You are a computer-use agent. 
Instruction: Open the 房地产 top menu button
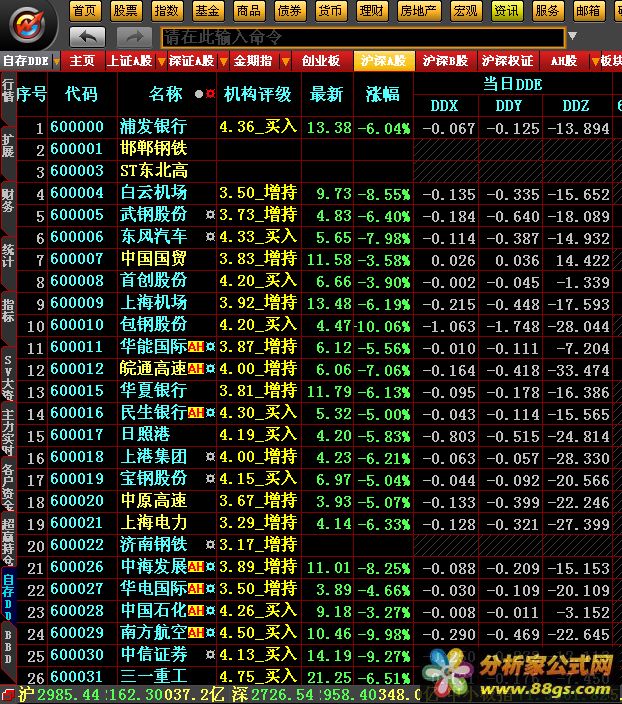pyautogui.click(x=418, y=10)
